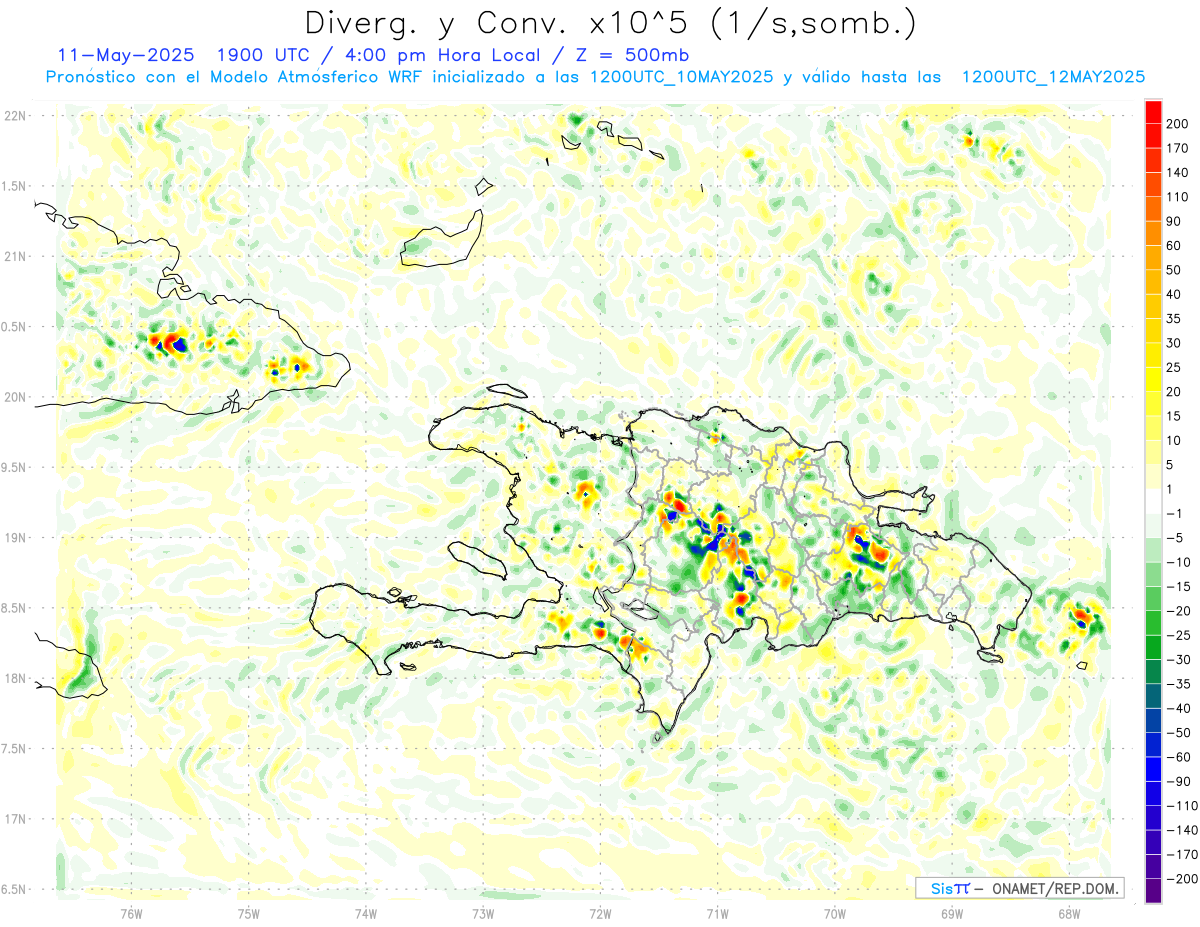Click the title 'Diverg. y Conv. x10^5 (1/s,somb.)'

click(610, 23)
